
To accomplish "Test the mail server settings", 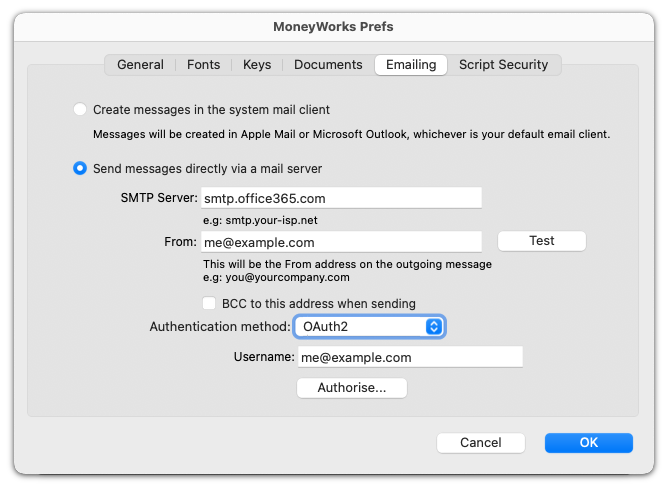I will pos(542,241).
